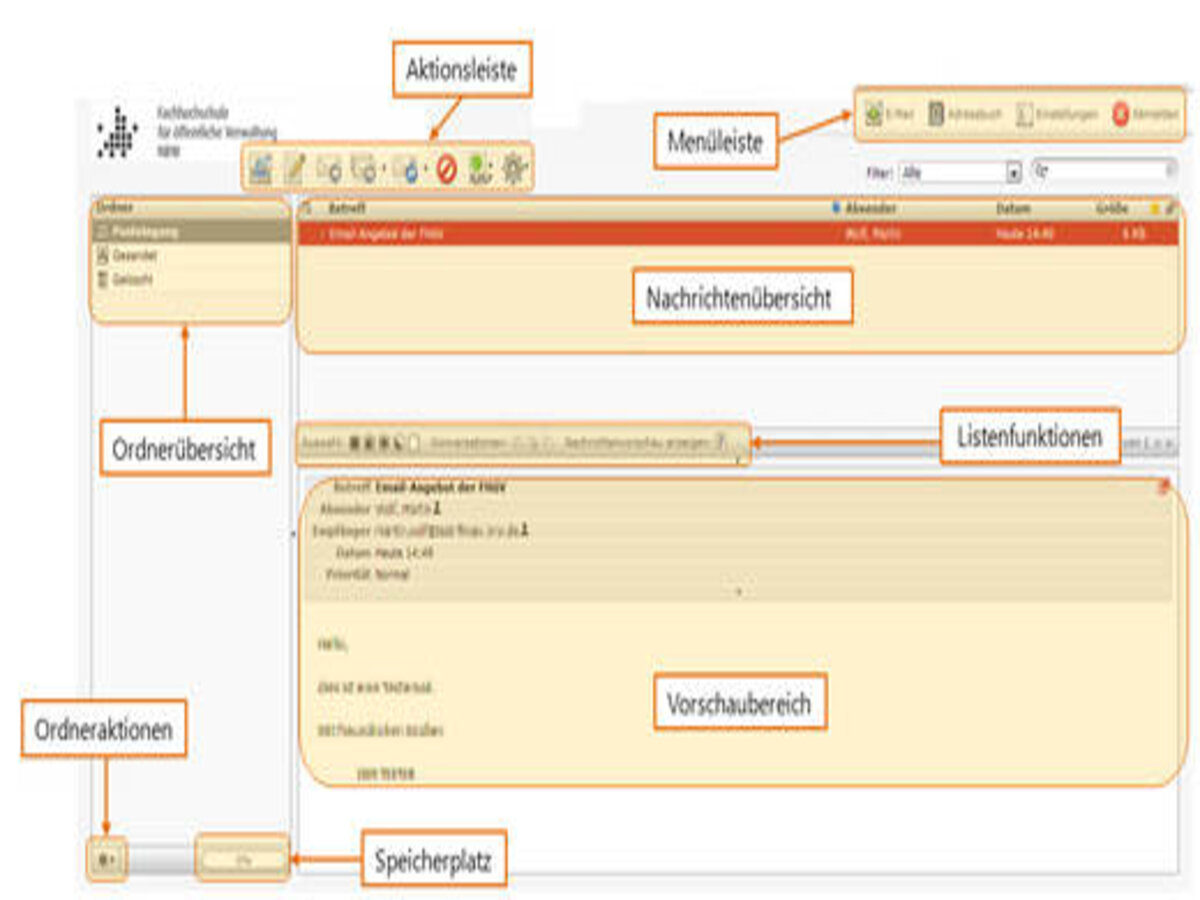Sort messages by Größe column header
The width and height of the screenshot is (1200, 900).
click(1112, 209)
